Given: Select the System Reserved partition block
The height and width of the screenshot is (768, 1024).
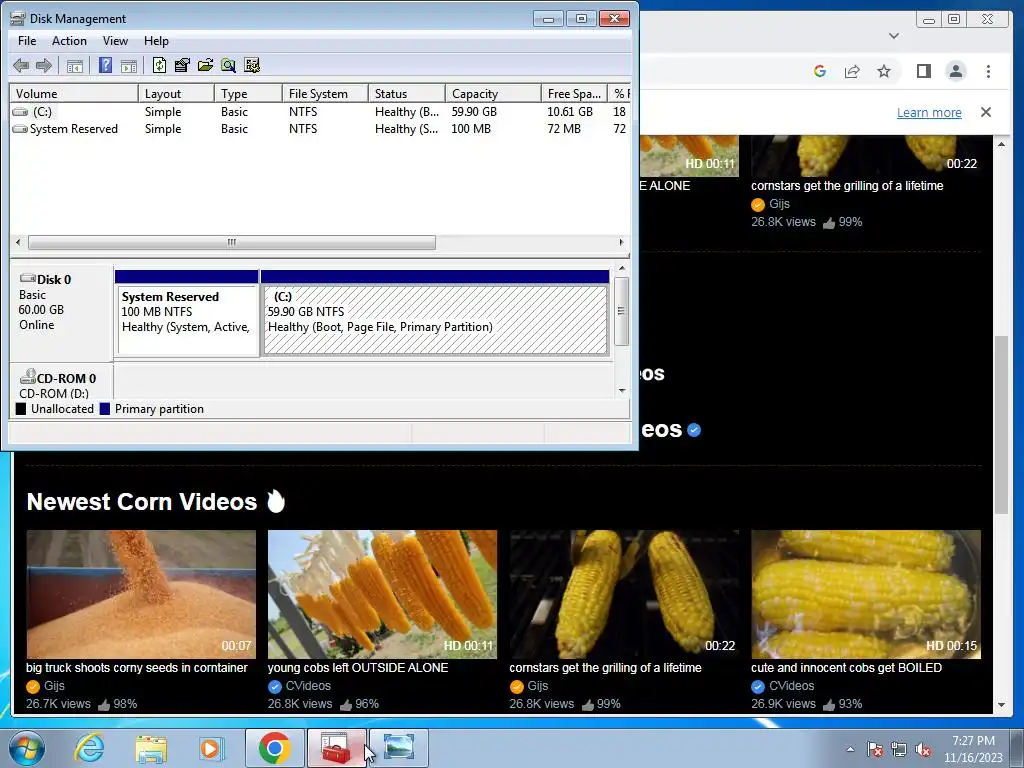Looking at the screenshot, I should pyautogui.click(x=187, y=313).
